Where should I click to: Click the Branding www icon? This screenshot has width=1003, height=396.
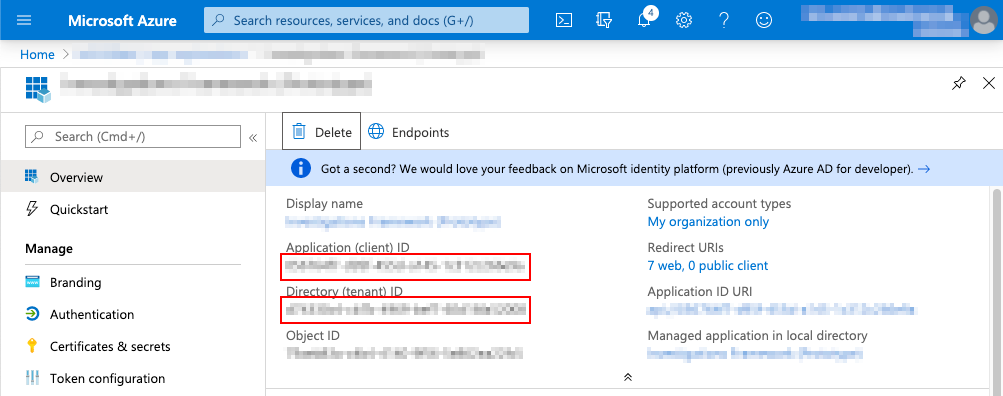click(x=32, y=282)
